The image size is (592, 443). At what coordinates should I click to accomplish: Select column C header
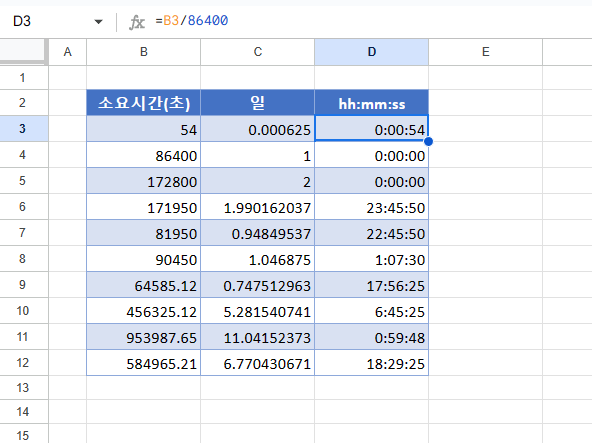257,52
